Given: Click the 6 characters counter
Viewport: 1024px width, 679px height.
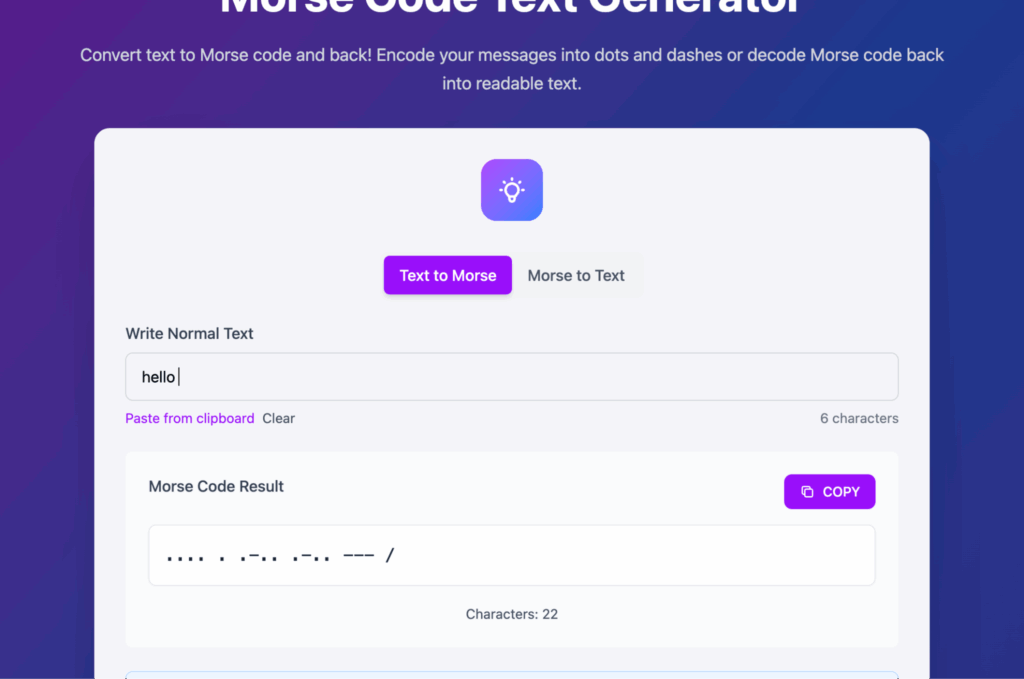Looking at the screenshot, I should tap(858, 418).
